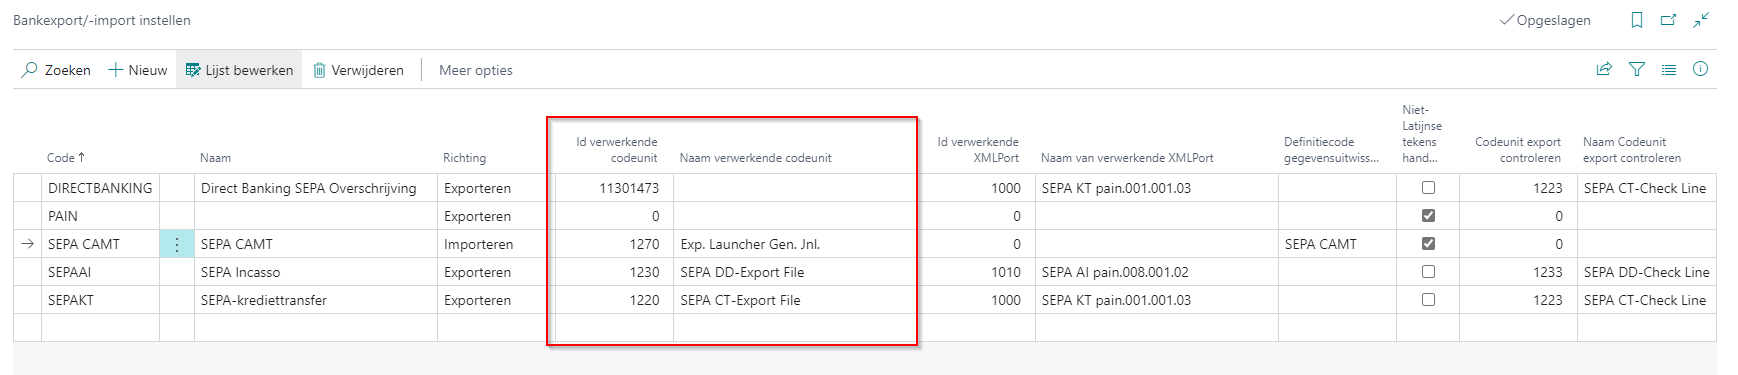Open the share icon in toolbar

1604,69
